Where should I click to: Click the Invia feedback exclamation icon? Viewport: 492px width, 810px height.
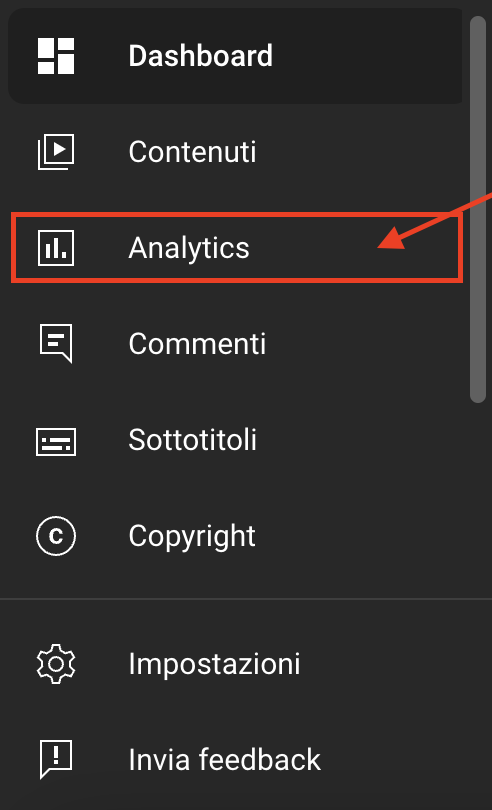(x=56, y=759)
